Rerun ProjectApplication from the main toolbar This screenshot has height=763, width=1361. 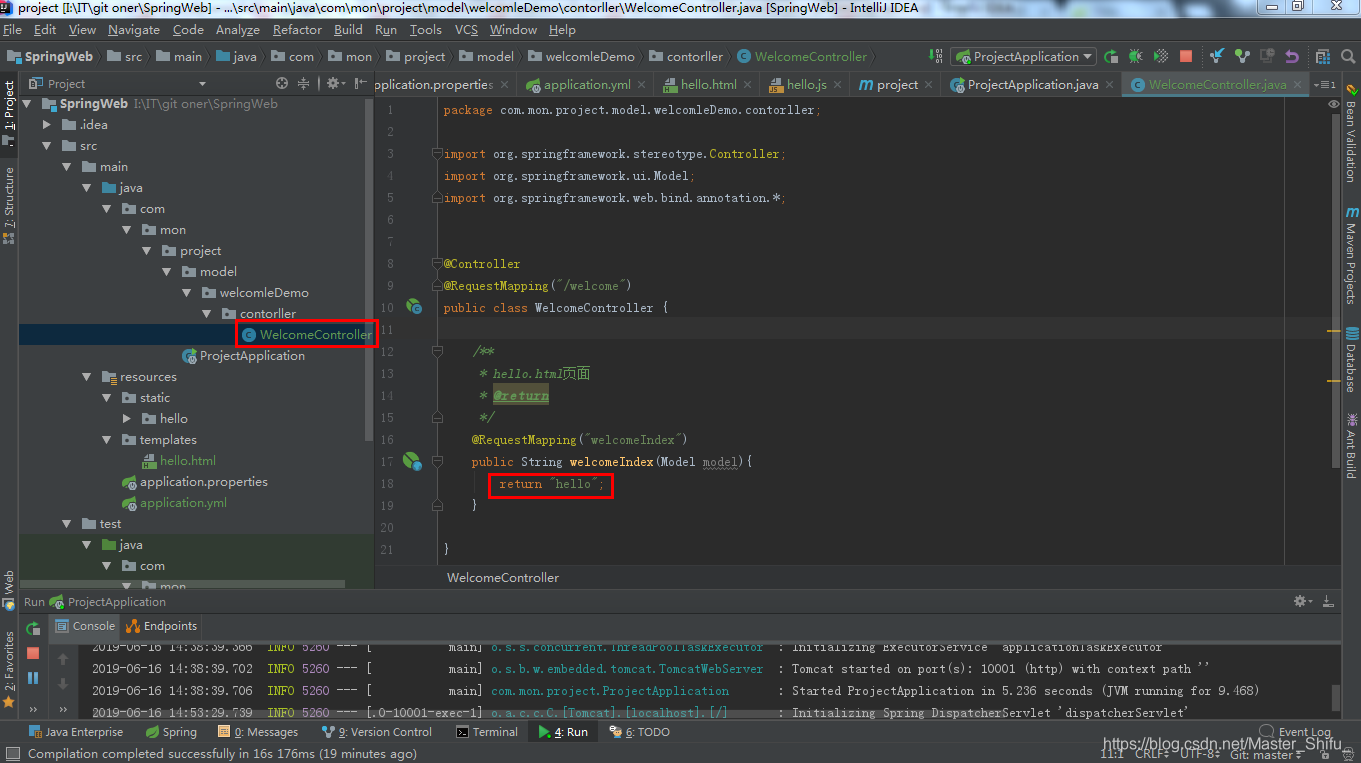(1111, 57)
